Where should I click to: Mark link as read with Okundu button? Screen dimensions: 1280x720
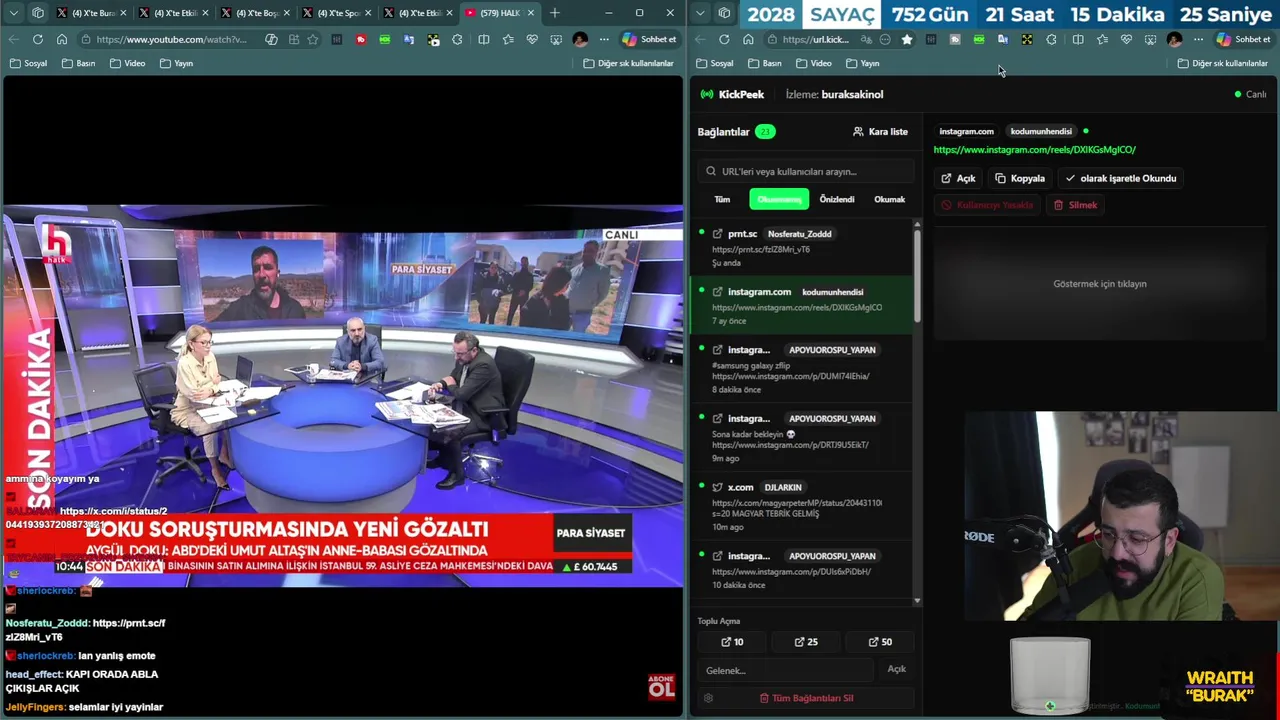(x=1121, y=178)
